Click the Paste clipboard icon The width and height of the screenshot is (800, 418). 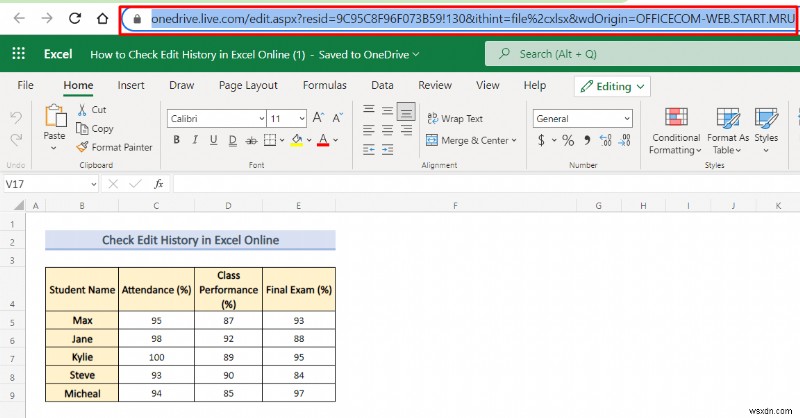55,115
